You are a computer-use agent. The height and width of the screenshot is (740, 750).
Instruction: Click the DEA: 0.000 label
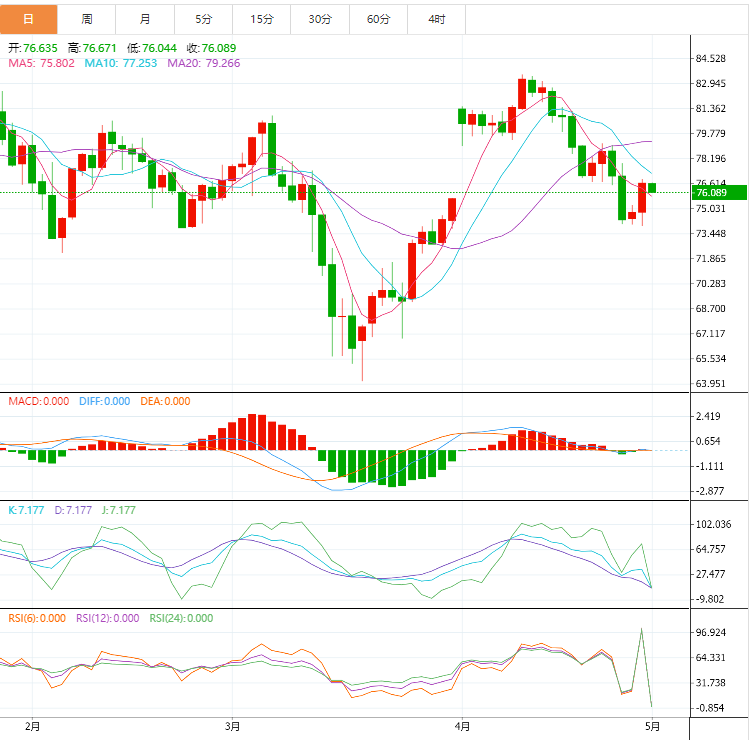[x=164, y=401]
